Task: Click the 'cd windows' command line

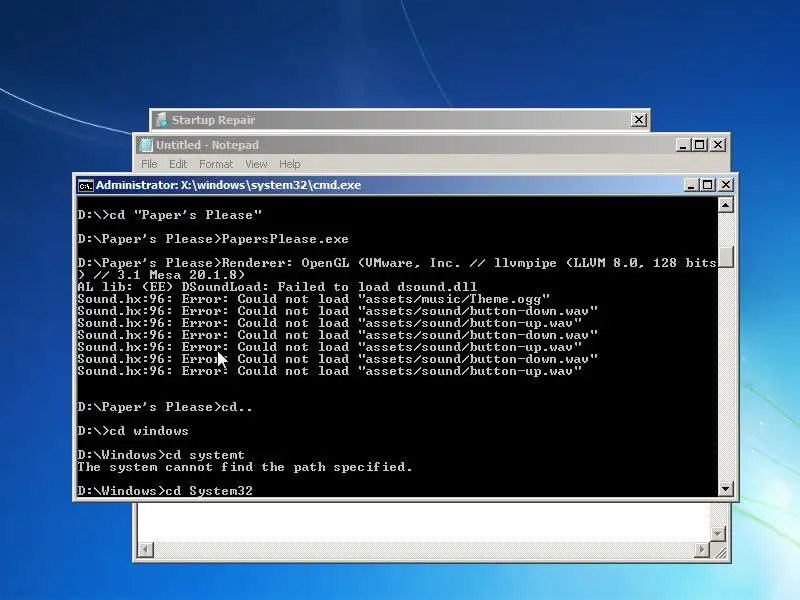Action: (133, 431)
